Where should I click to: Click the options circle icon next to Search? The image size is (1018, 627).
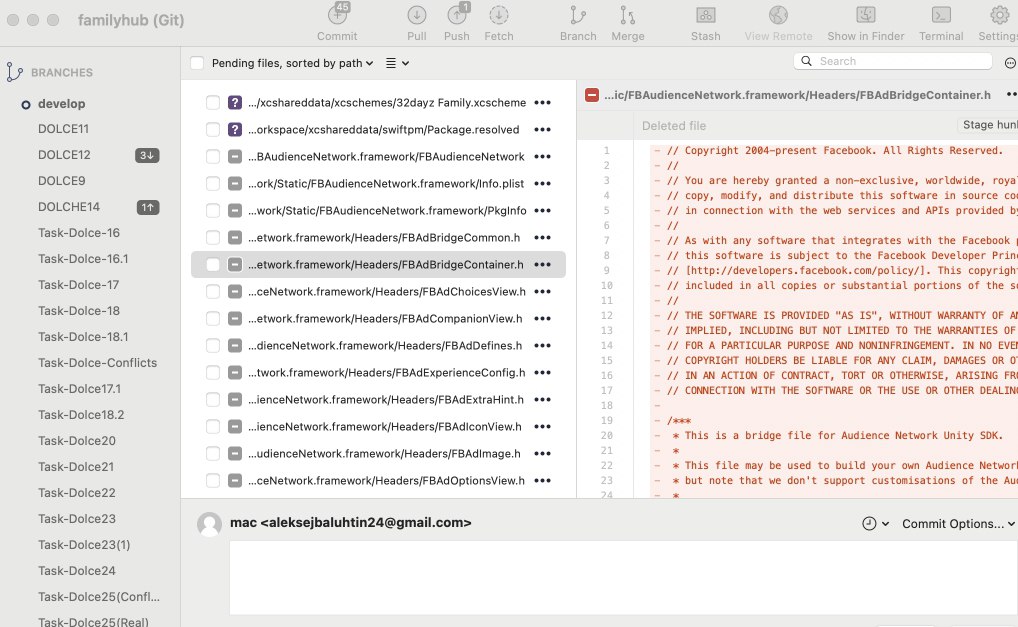[1010, 63]
